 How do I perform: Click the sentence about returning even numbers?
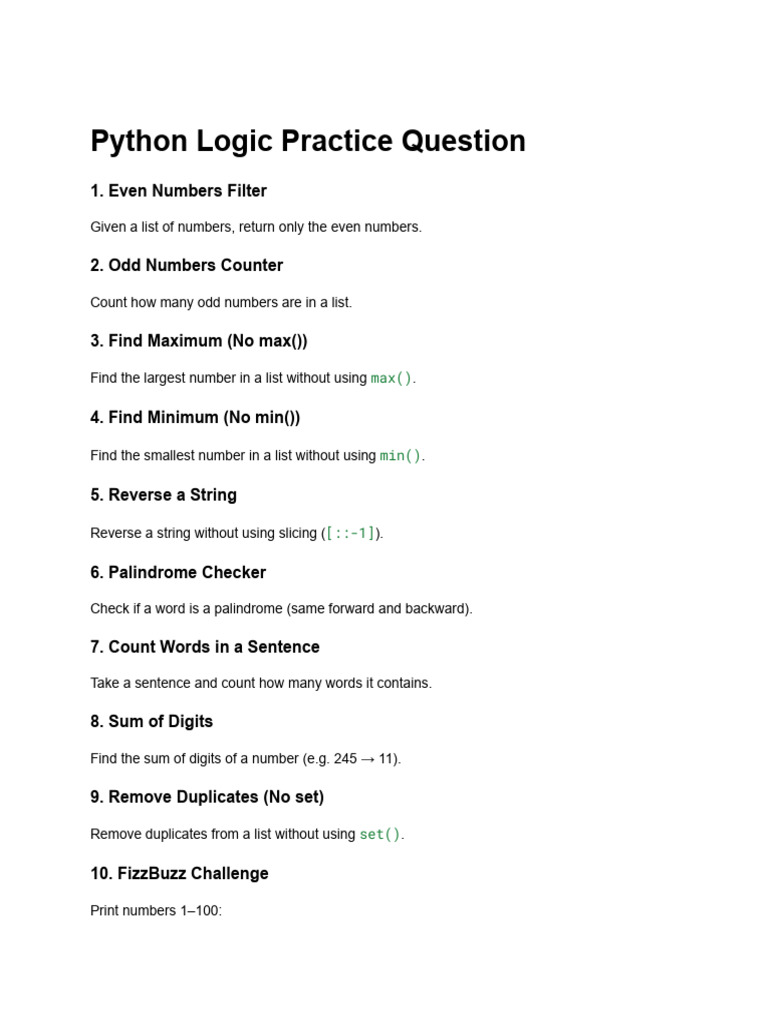pyautogui.click(x=256, y=227)
